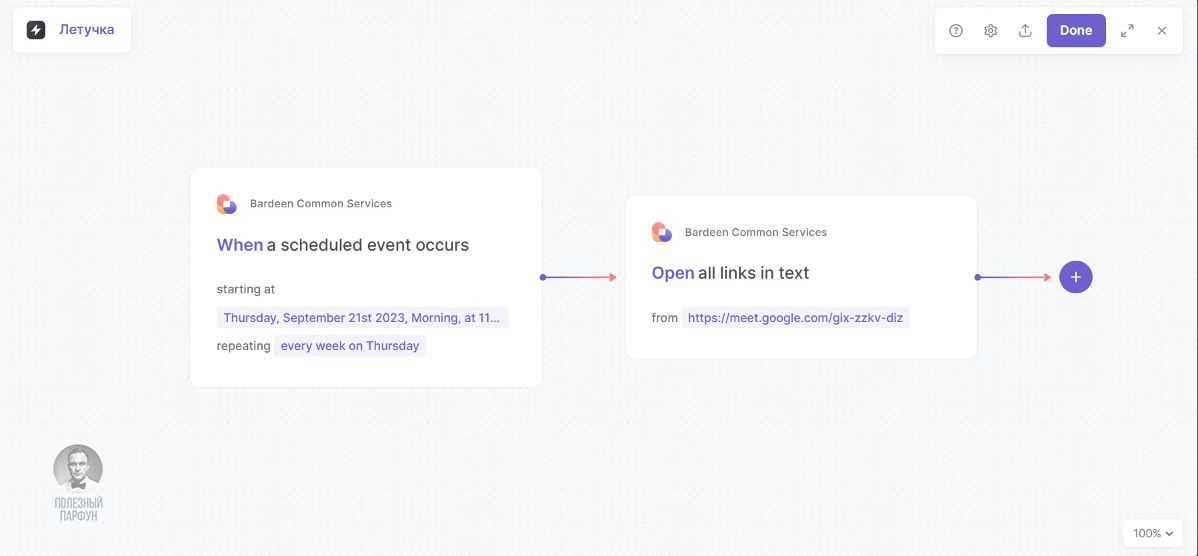Viewport: 1198px width, 556px height.
Task: Click the share upload icon
Action: (x=1025, y=31)
